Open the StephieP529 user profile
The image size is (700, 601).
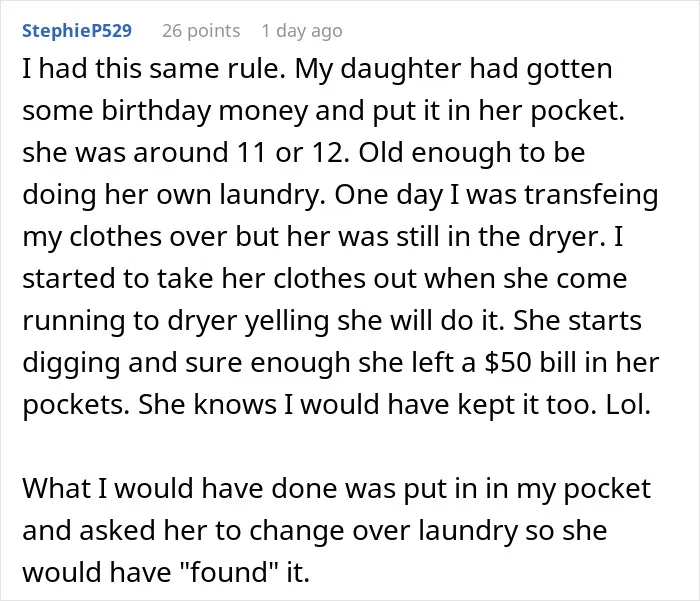click(x=77, y=31)
